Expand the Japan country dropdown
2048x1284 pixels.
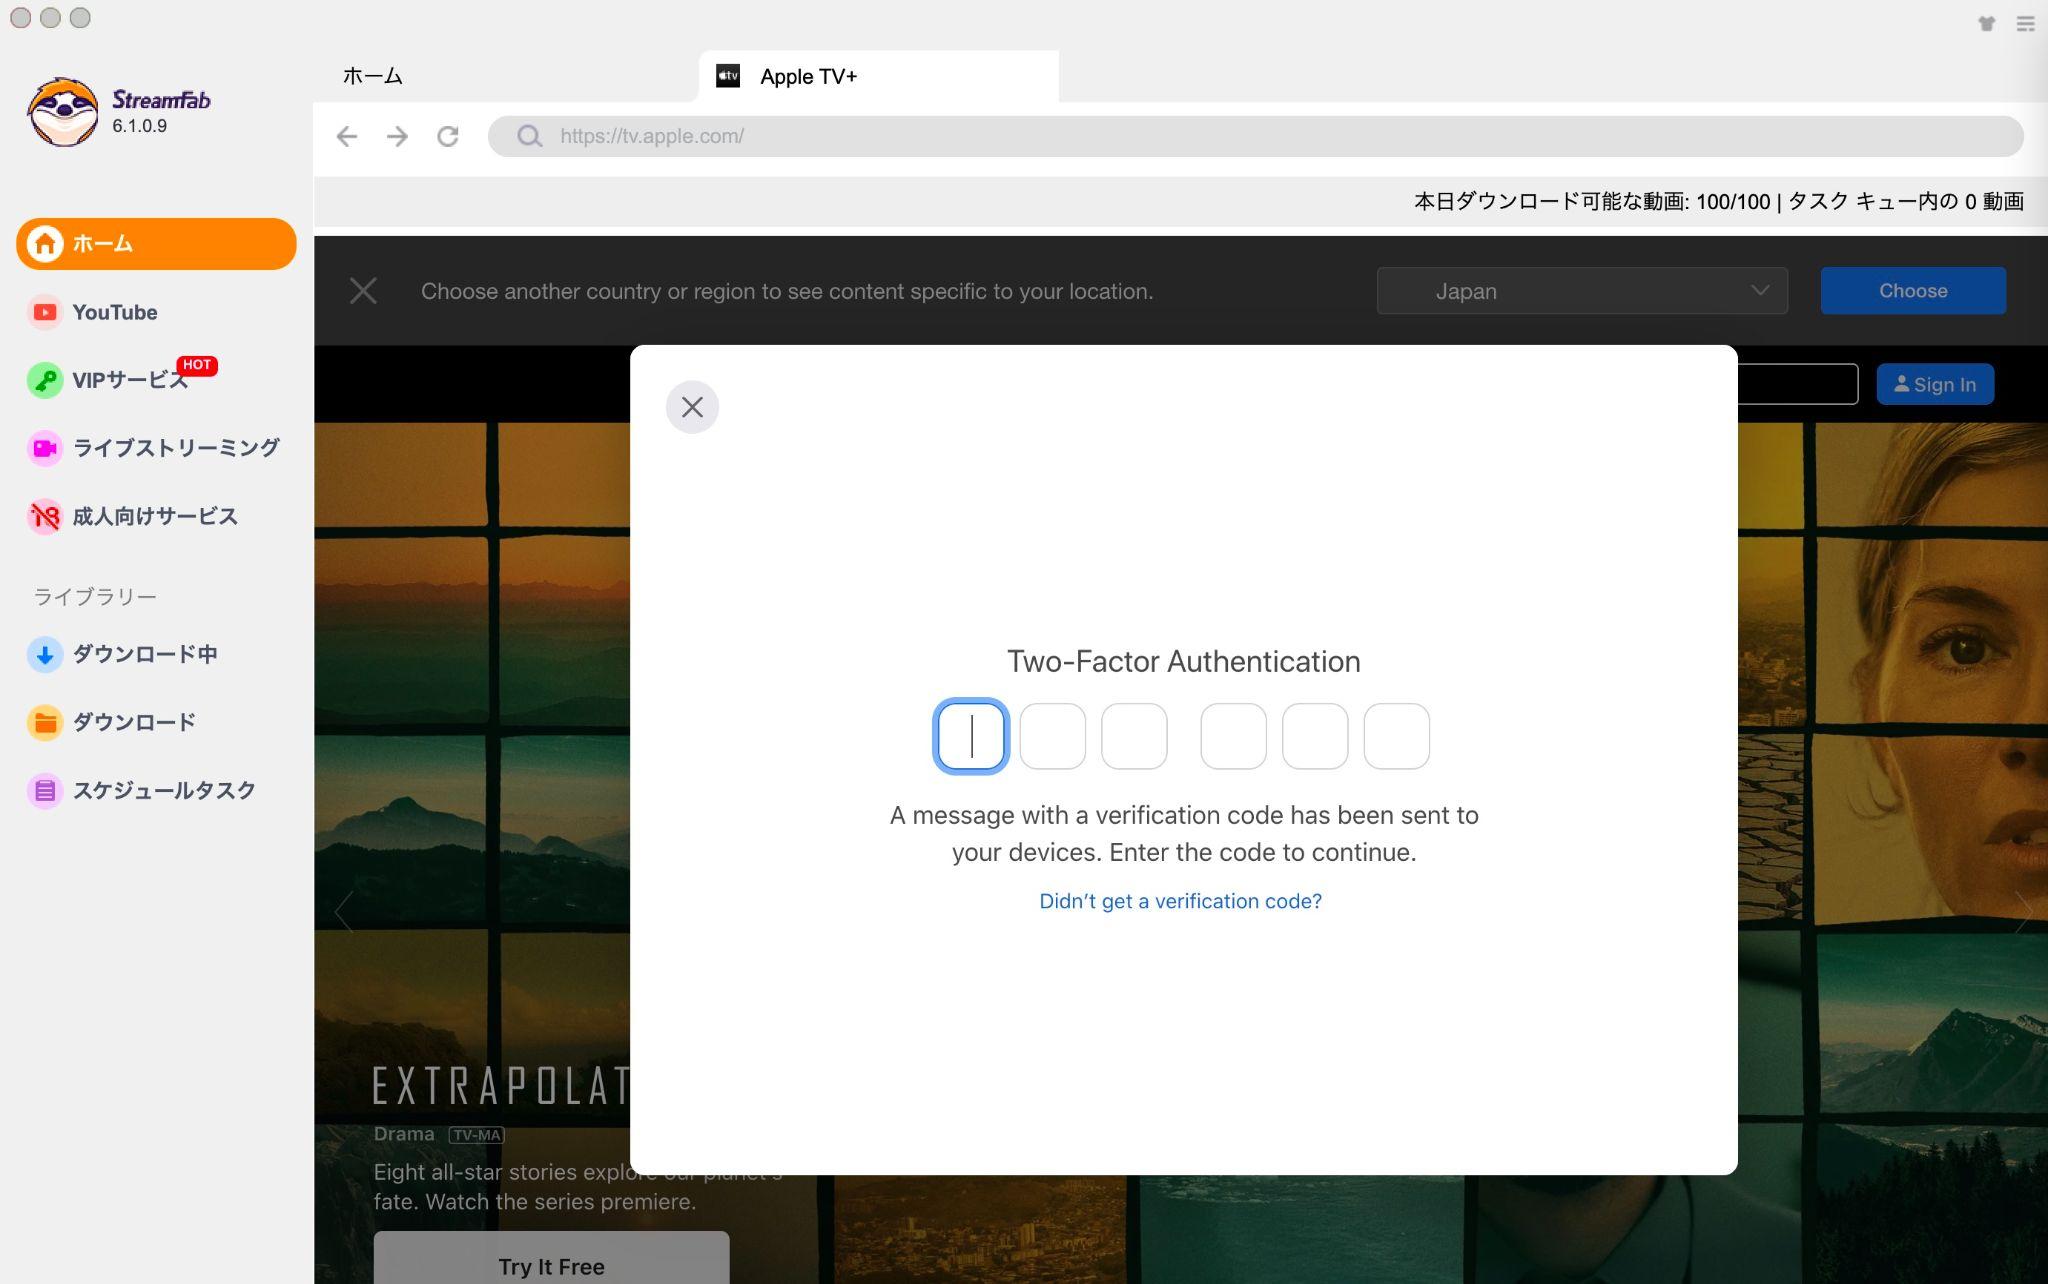click(x=1582, y=291)
